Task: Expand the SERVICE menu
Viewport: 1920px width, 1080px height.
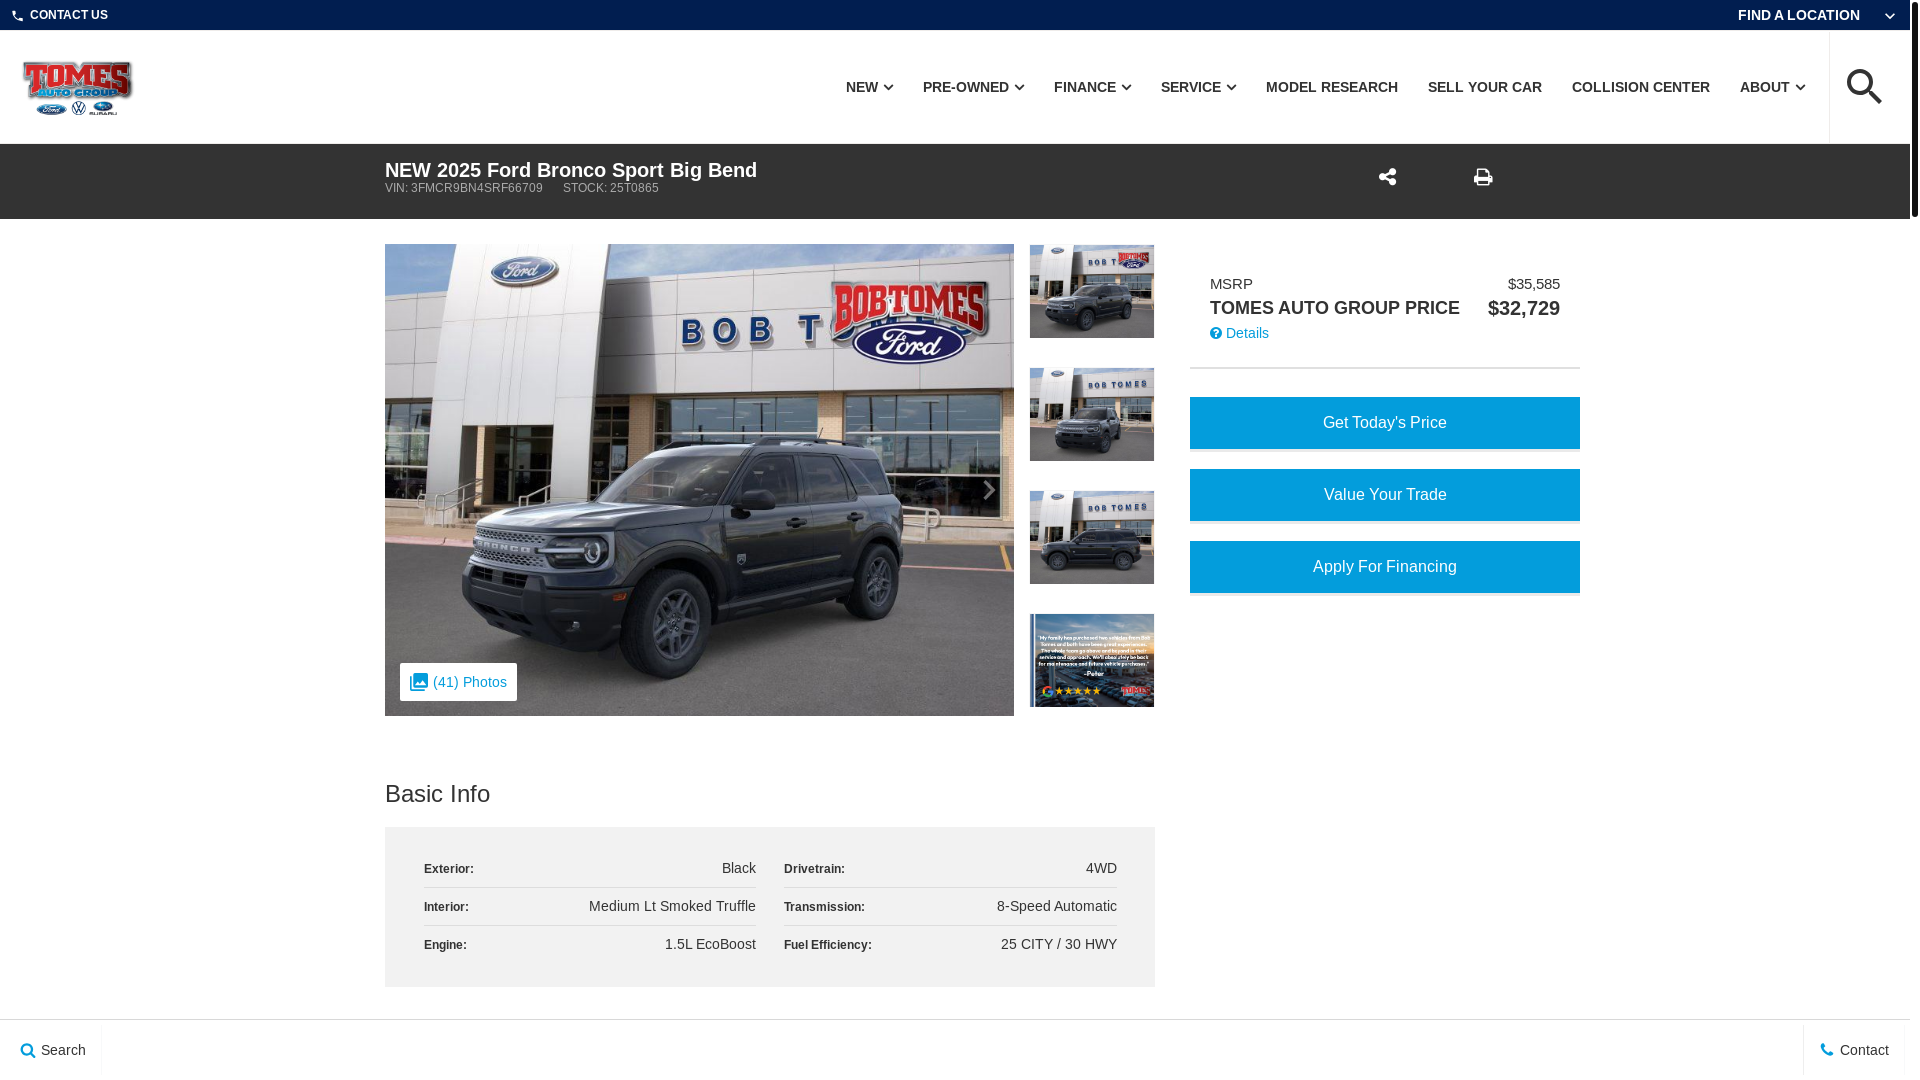Action: pos(1198,87)
